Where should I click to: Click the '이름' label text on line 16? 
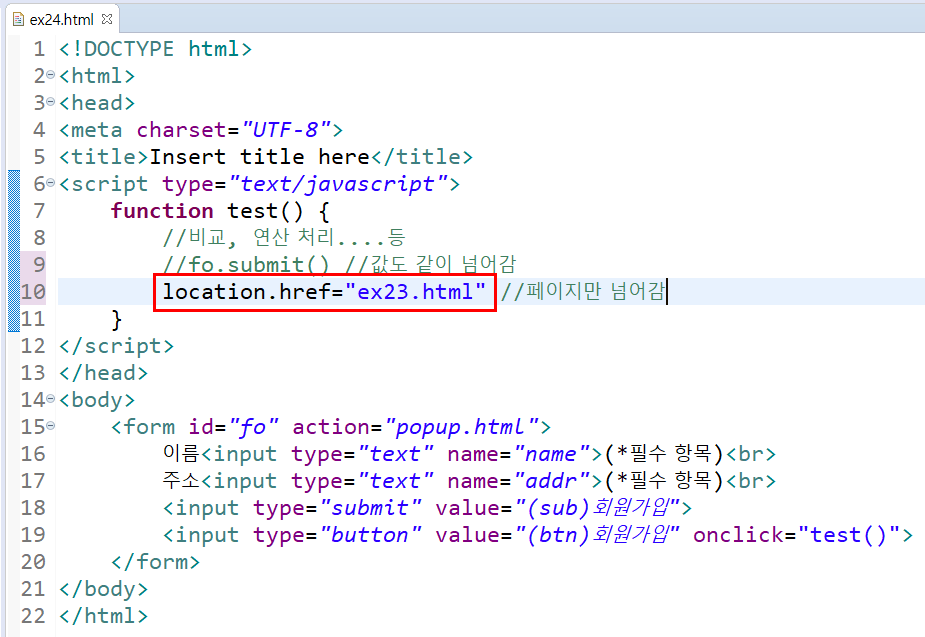tap(181, 454)
